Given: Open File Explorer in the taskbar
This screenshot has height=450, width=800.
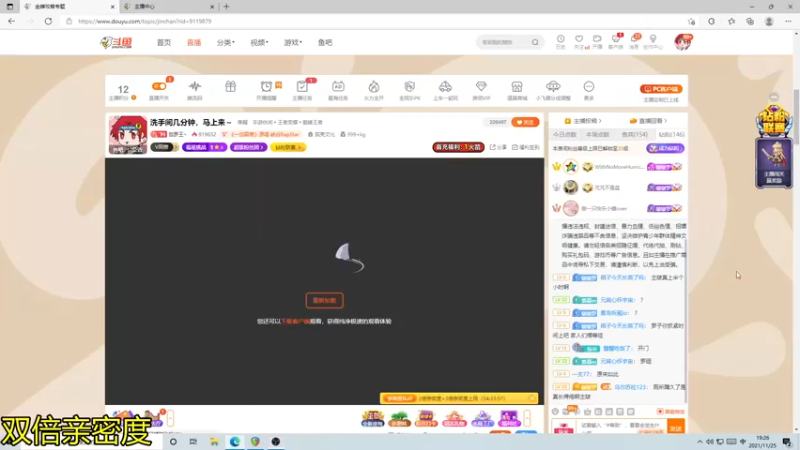Looking at the screenshot, I should point(214,442).
